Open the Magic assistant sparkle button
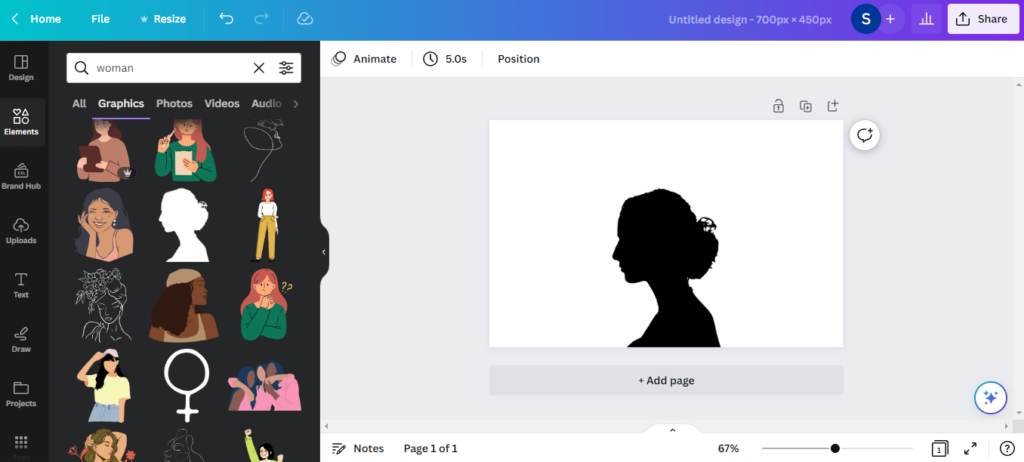1024x462 pixels. 990,398
